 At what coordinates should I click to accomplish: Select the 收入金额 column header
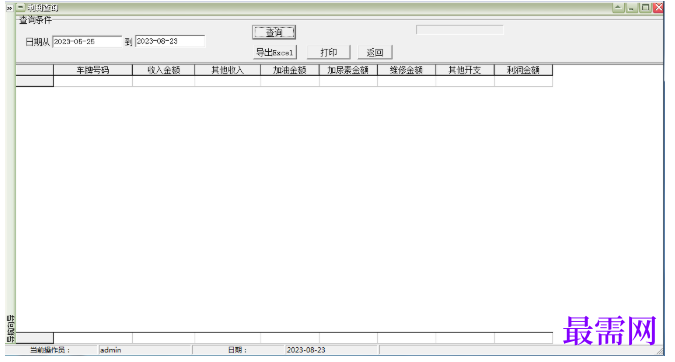pyautogui.click(x=164, y=70)
